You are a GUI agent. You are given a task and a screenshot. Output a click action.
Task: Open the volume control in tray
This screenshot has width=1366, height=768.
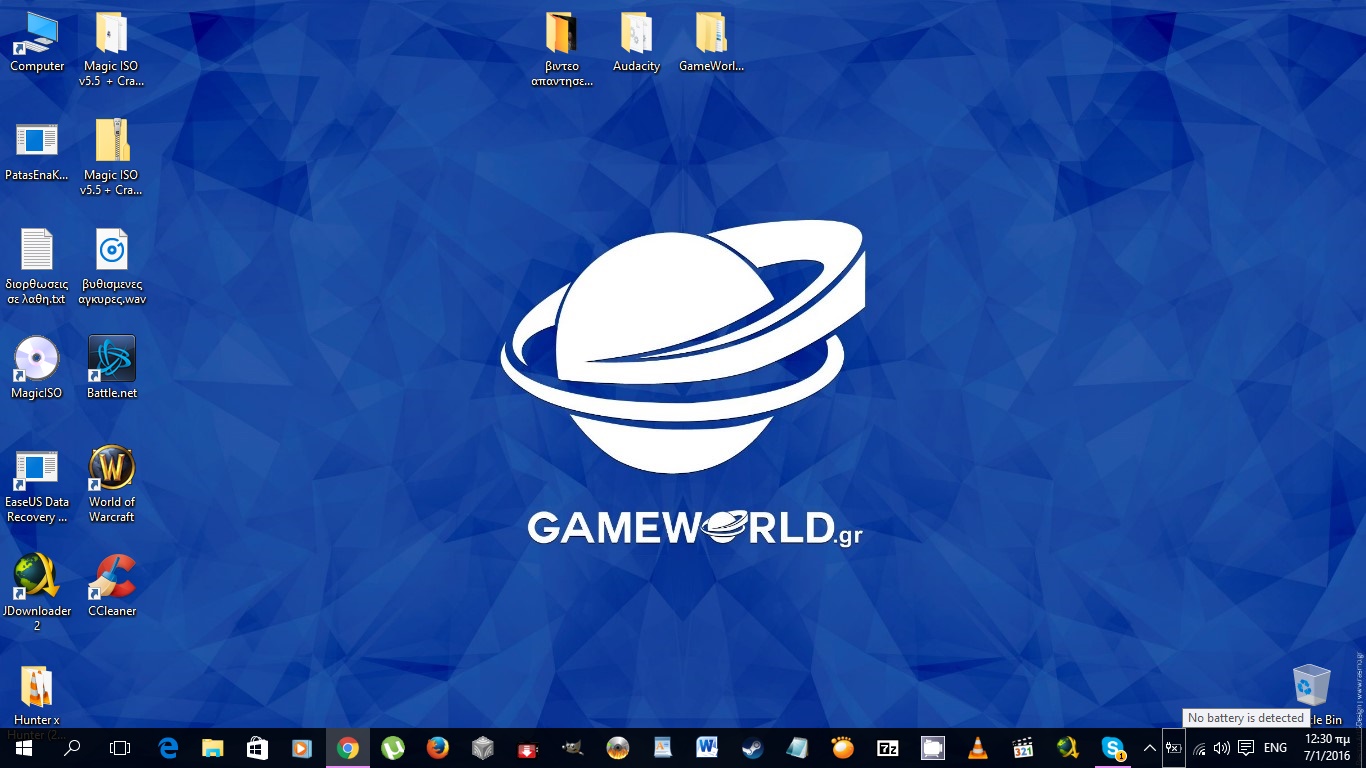point(1221,748)
